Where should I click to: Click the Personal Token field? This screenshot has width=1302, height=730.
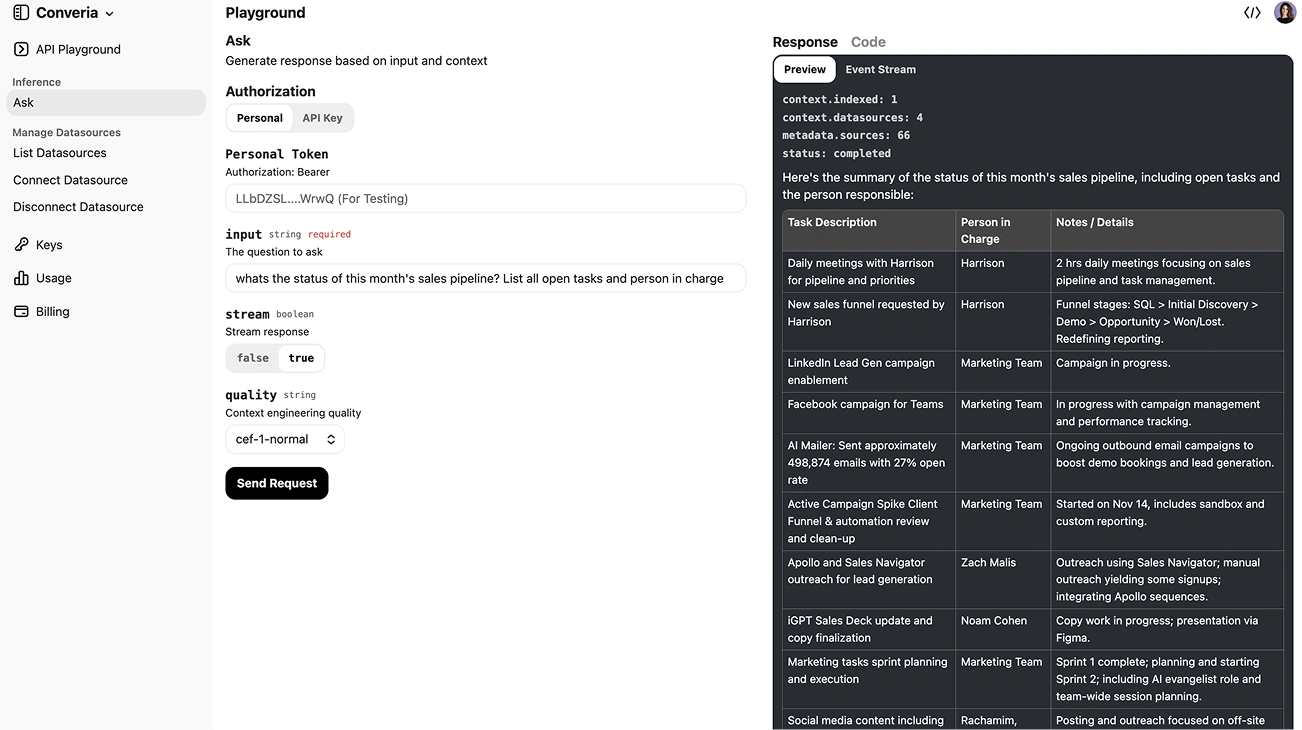485,198
